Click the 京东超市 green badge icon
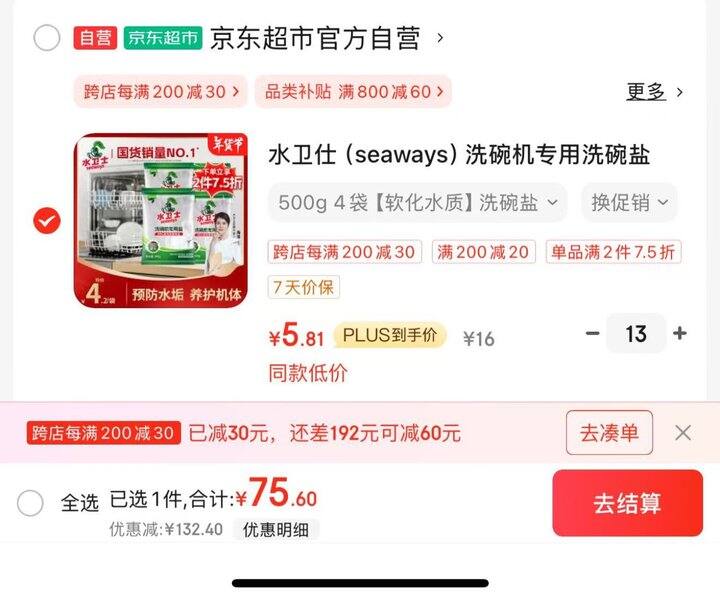Screen dimensions: 720x600 pos(163,38)
